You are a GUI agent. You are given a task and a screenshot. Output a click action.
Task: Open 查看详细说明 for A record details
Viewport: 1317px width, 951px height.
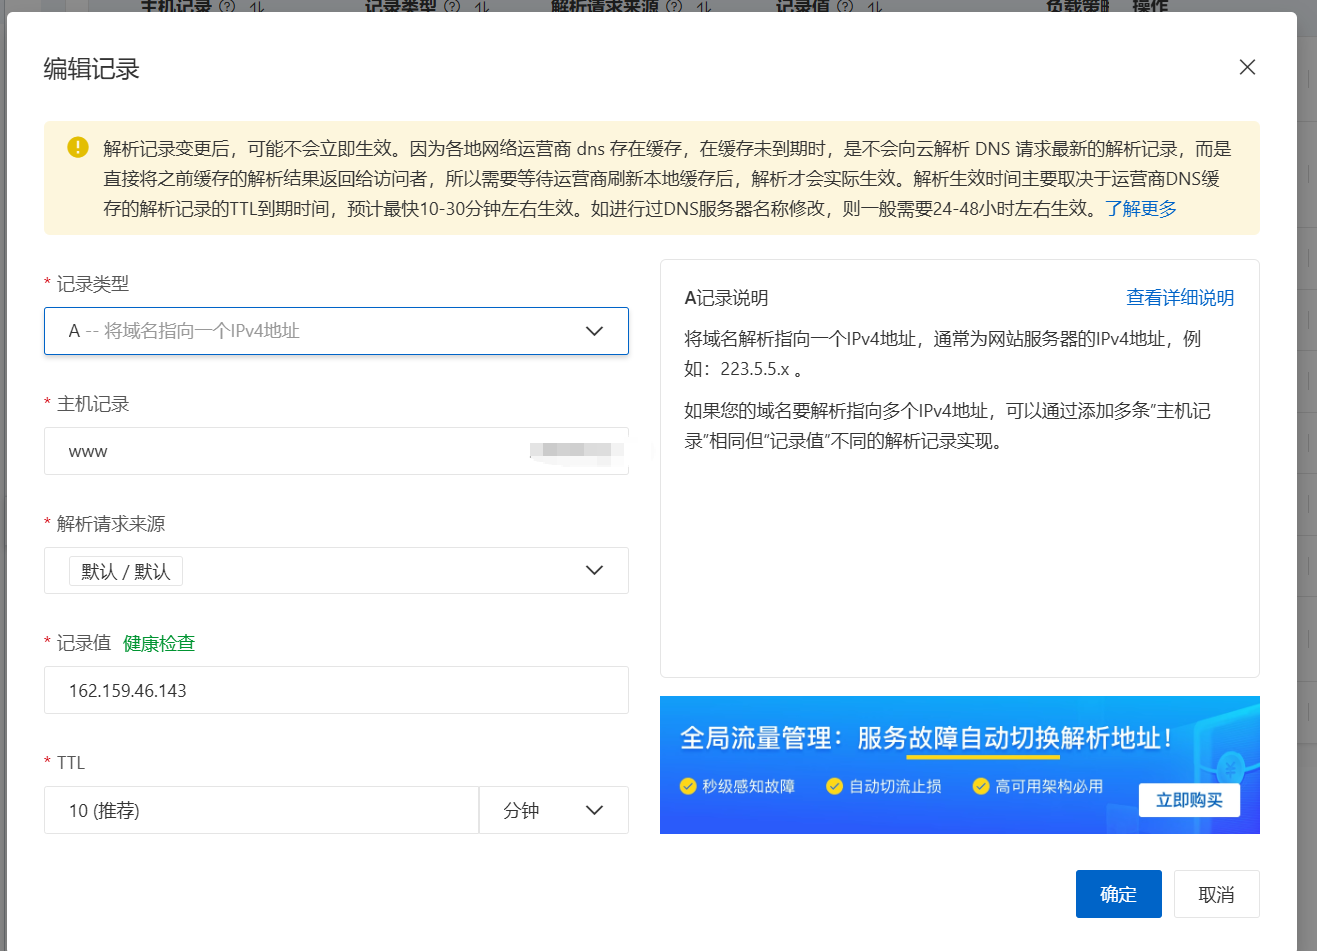pos(1180,298)
